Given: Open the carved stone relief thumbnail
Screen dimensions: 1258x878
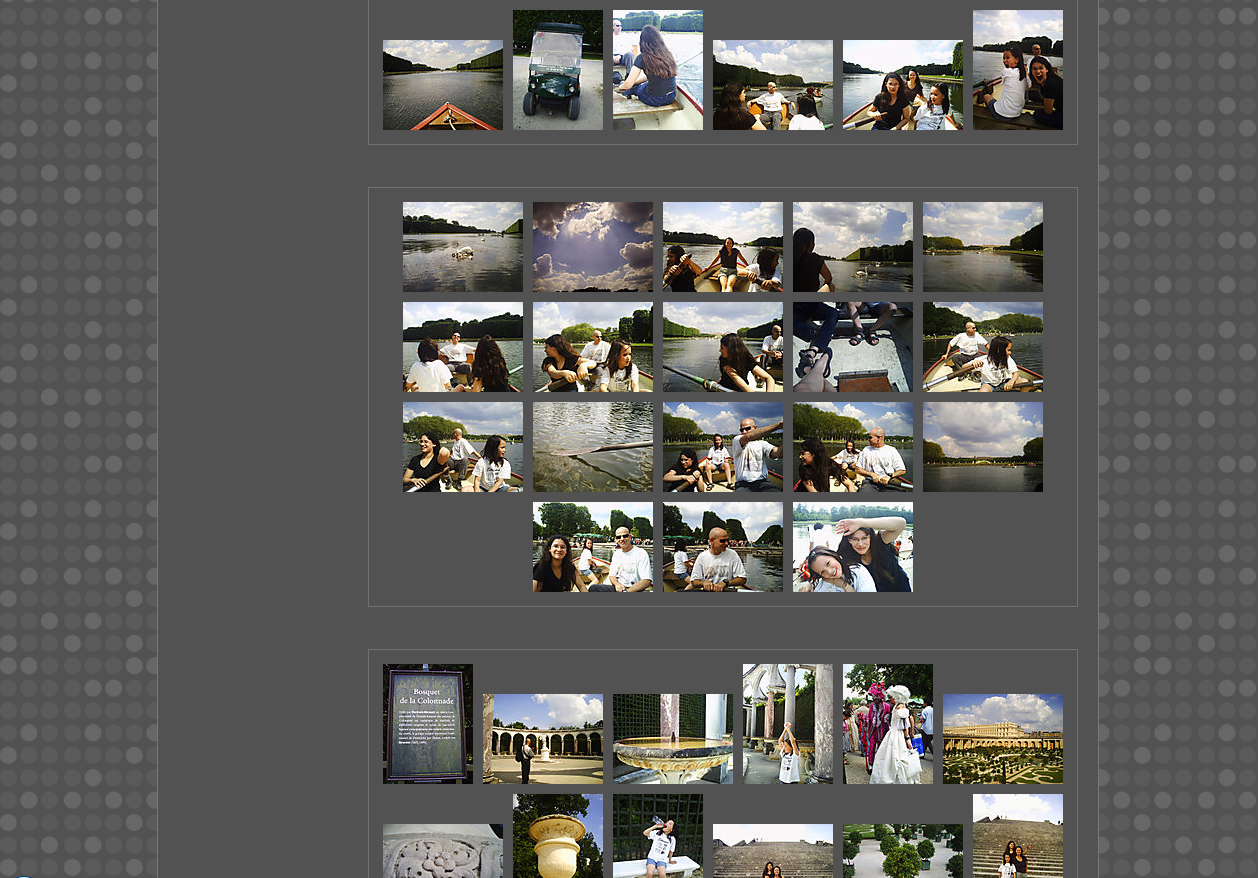Looking at the screenshot, I should tap(442, 852).
